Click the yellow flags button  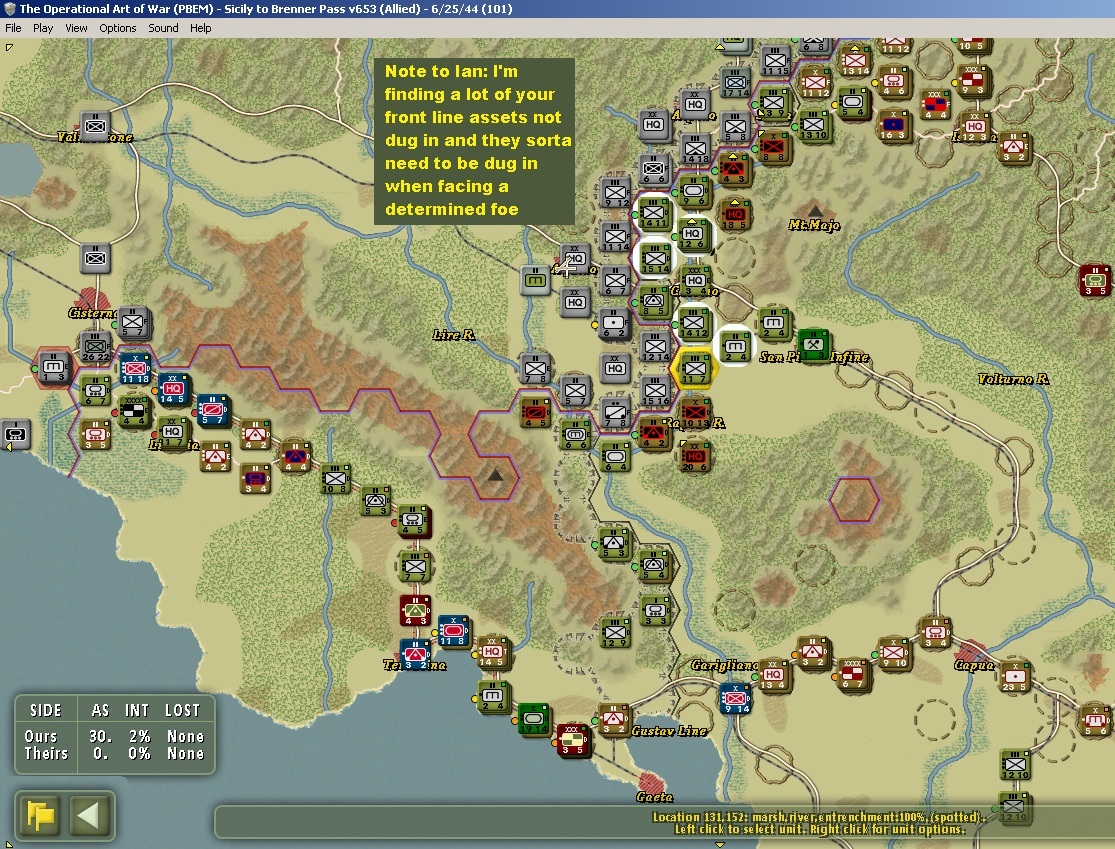[x=41, y=815]
